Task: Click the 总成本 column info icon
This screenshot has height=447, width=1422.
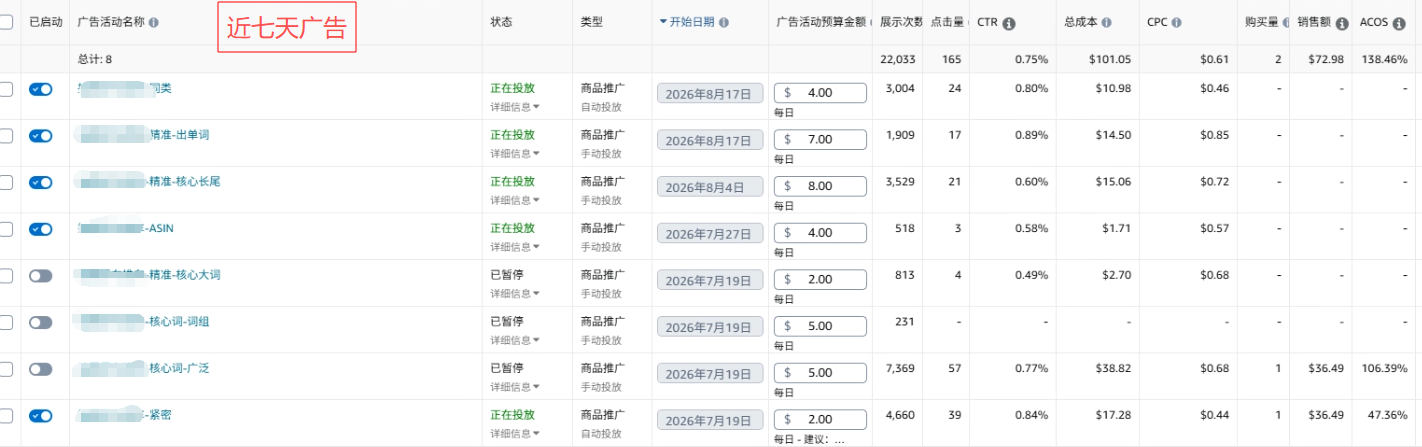Action: click(1107, 23)
